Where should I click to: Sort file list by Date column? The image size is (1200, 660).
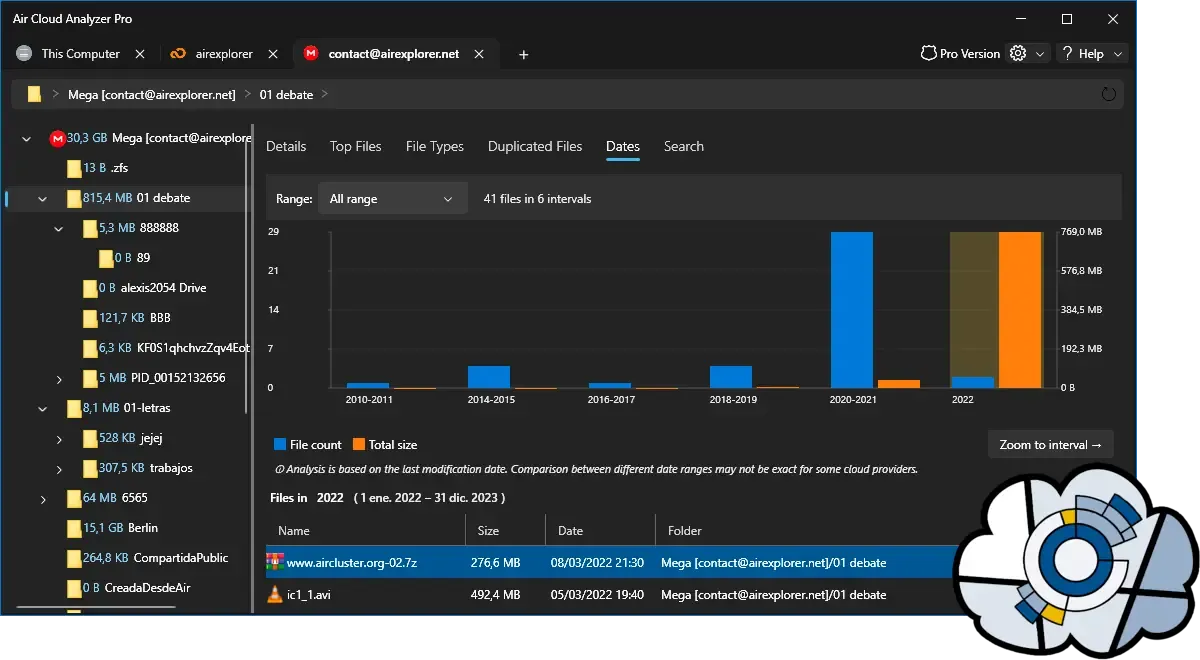pyautogui.click(x=600, y=531)
